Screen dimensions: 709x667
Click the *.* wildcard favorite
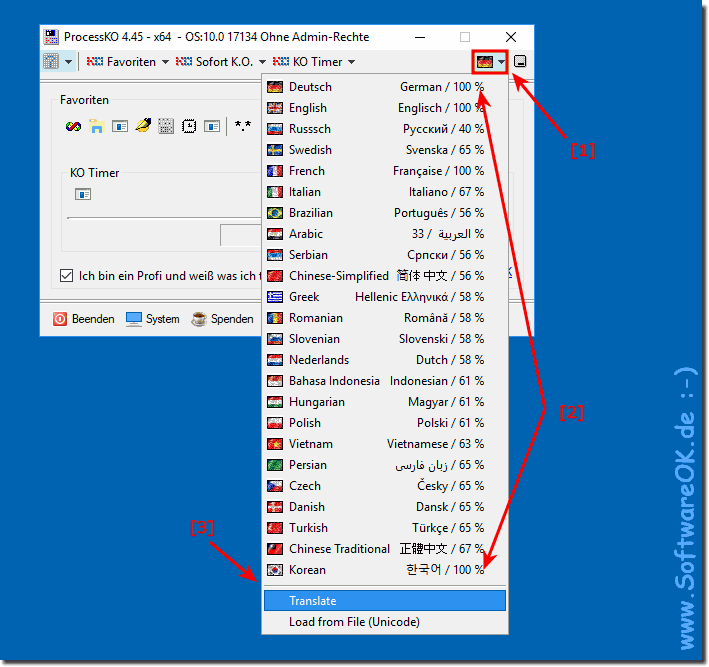[243, 126]
